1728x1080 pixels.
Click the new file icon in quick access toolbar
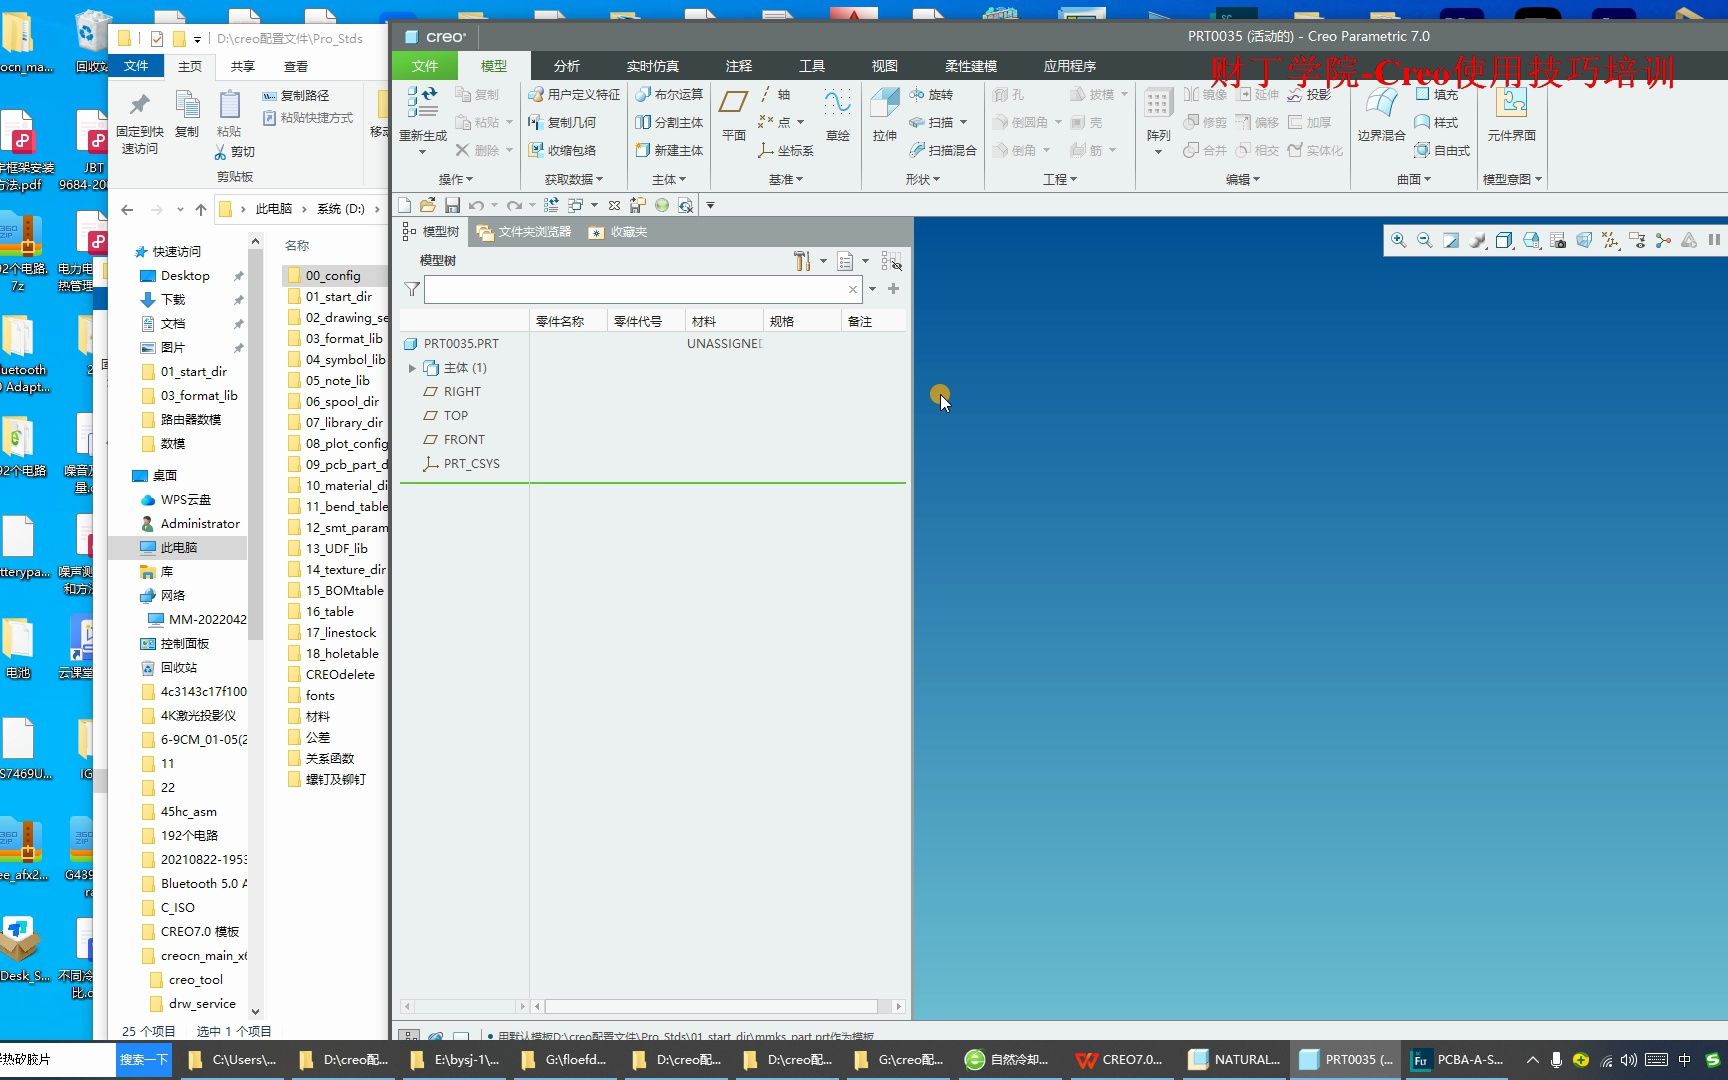[405, 205]
